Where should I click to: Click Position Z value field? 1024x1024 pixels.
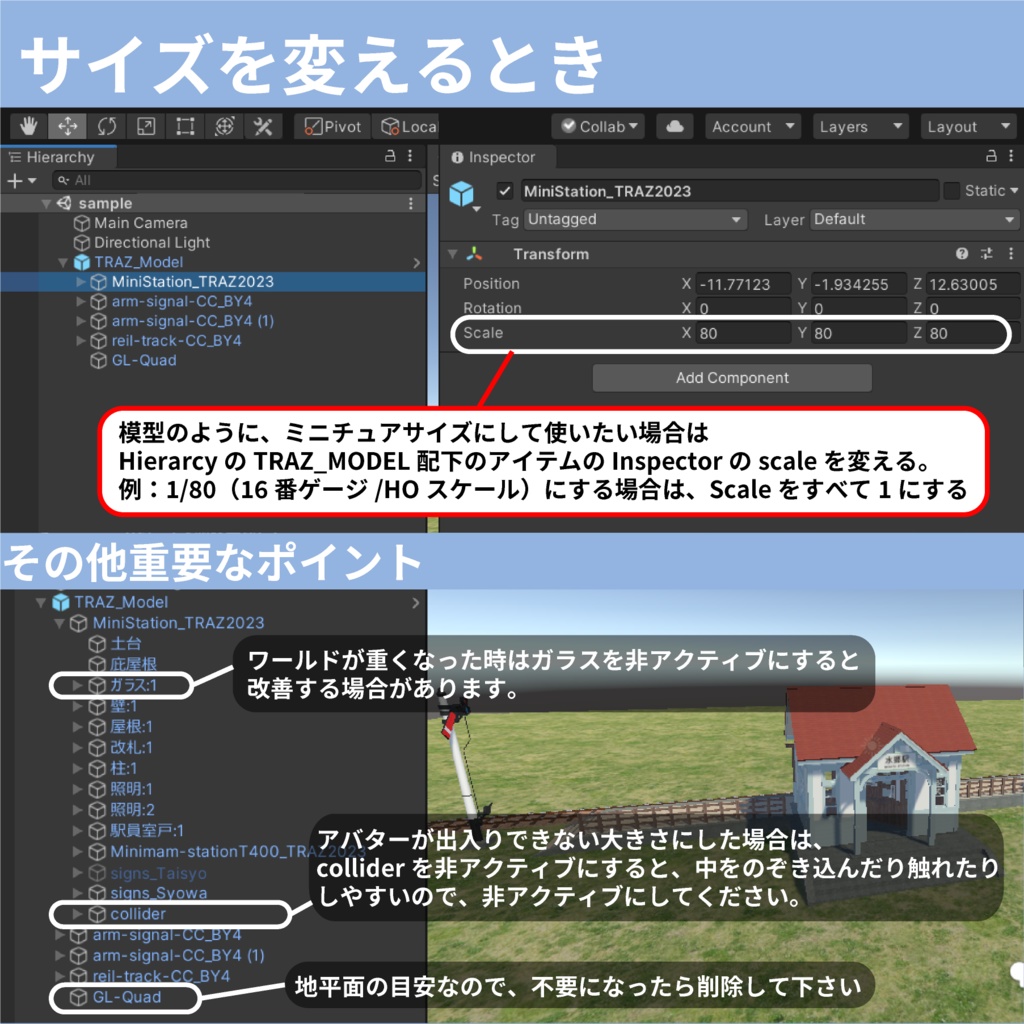973,285
